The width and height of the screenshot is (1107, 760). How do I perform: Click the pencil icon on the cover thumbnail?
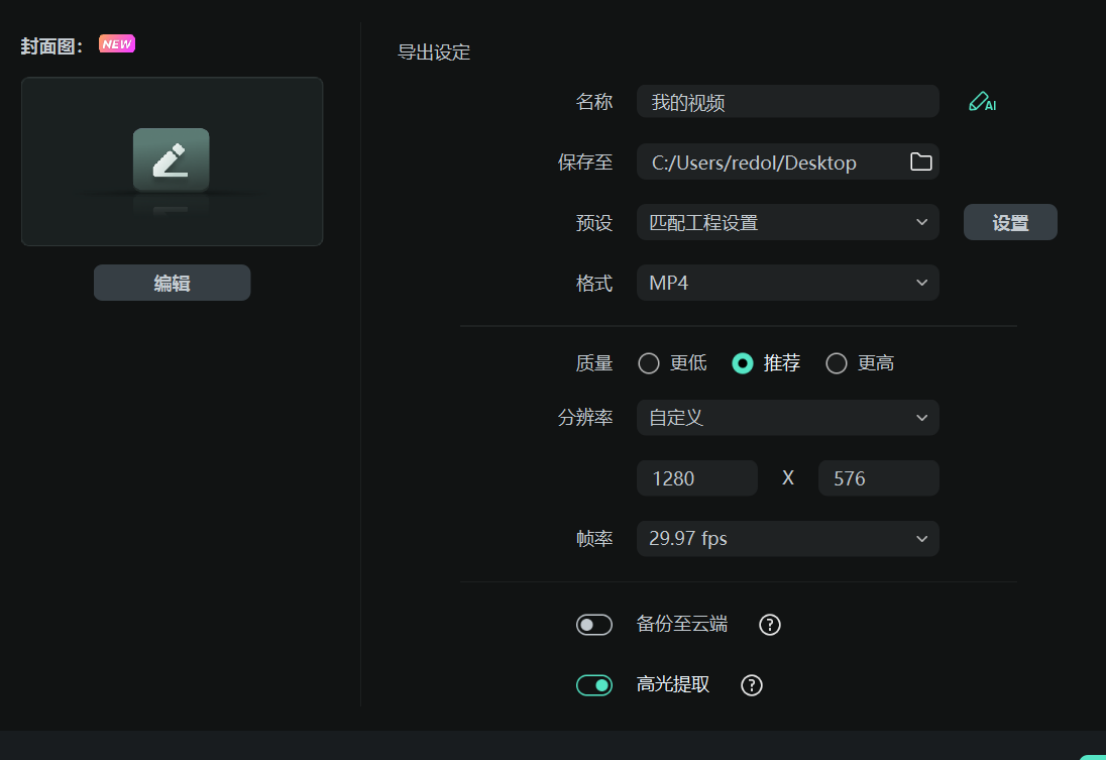pos(171,160)
